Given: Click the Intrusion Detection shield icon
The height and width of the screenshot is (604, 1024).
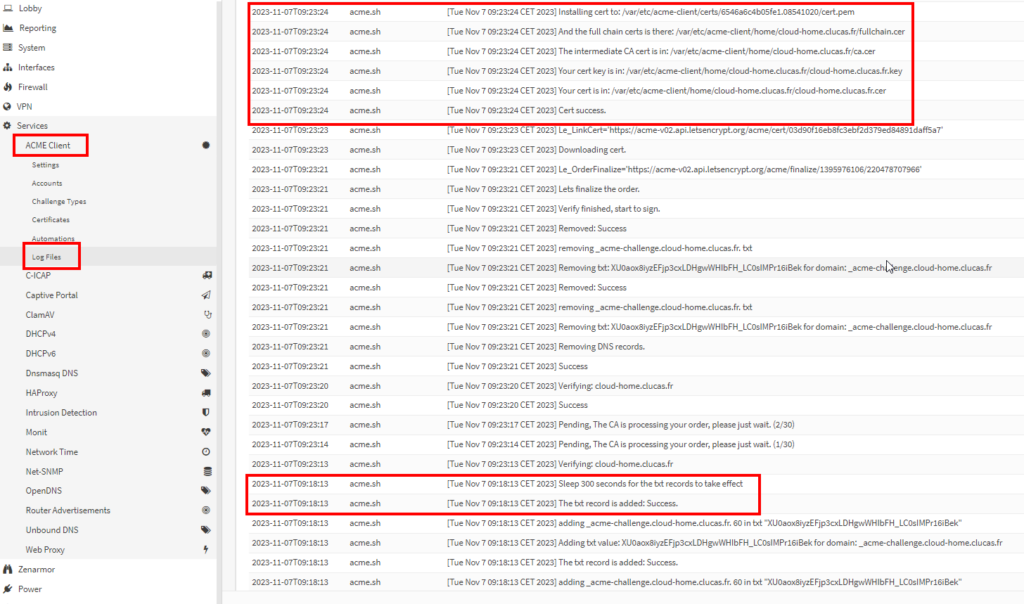Looking at the screenshot, I should tap(206, 412).
